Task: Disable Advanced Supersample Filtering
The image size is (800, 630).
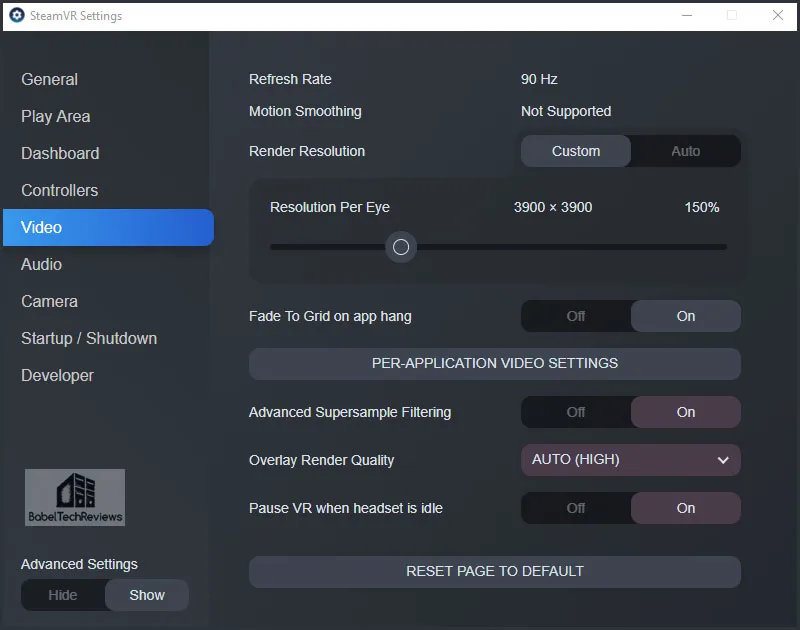Action: (x=576, y=412)
